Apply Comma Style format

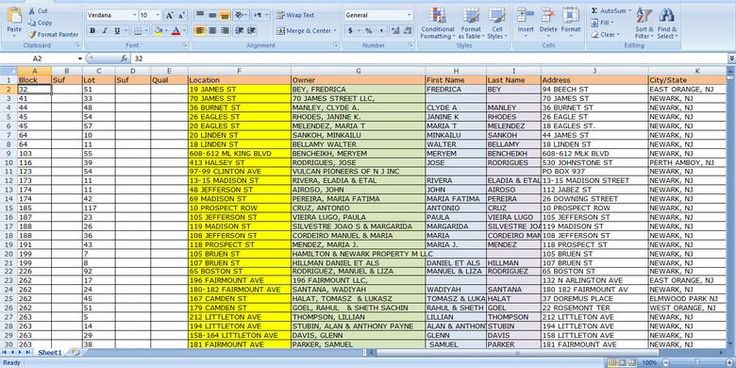pyautogui.click(x=381, y=31)
